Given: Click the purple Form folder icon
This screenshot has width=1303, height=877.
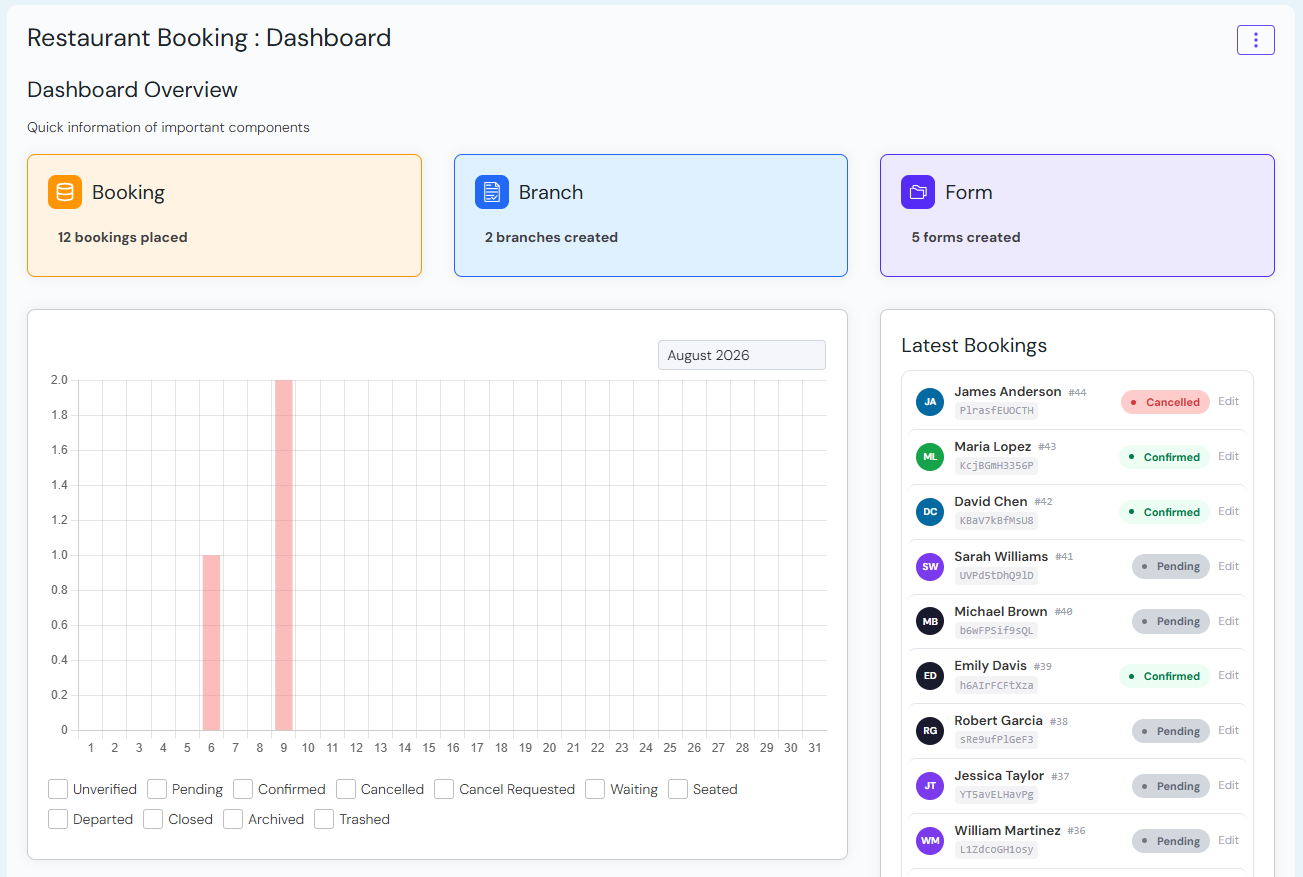Looking at the screenshot, I should [918, 192].
